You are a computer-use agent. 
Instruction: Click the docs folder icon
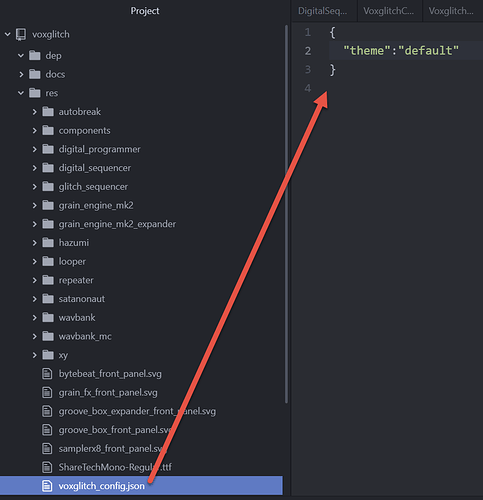click(x=35, y=74)
